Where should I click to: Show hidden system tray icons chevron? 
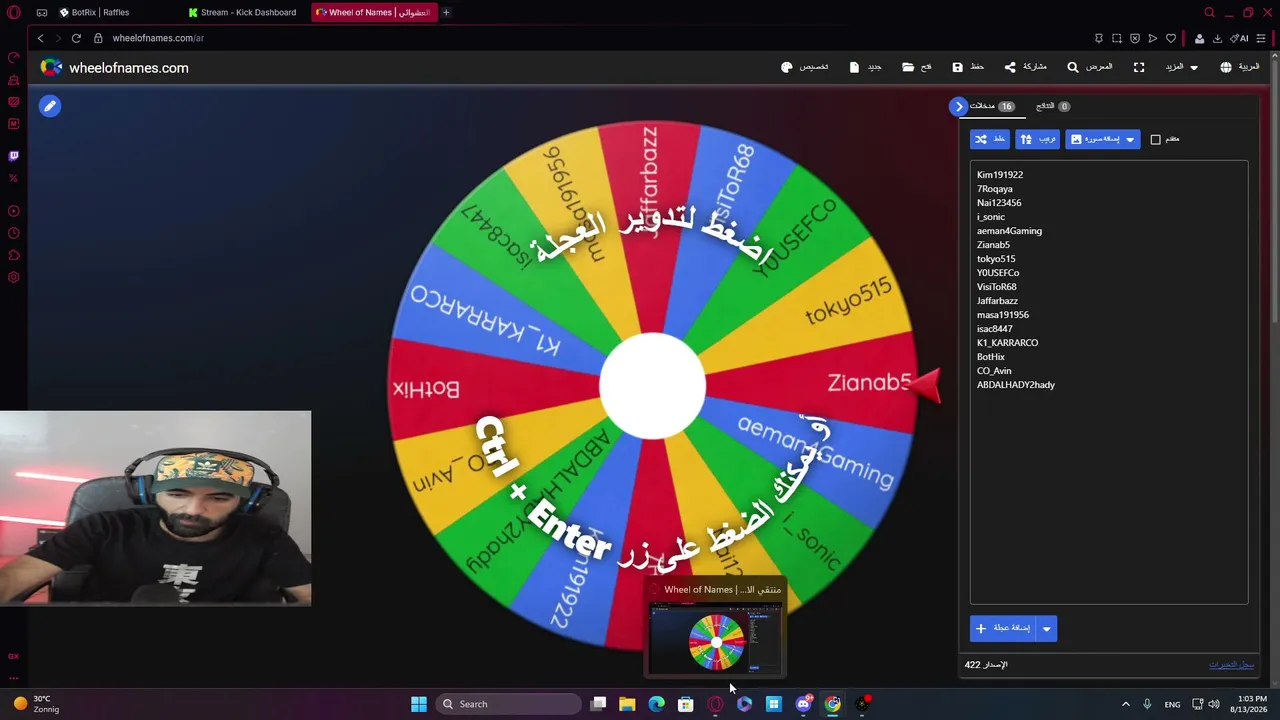[1125, 704]
